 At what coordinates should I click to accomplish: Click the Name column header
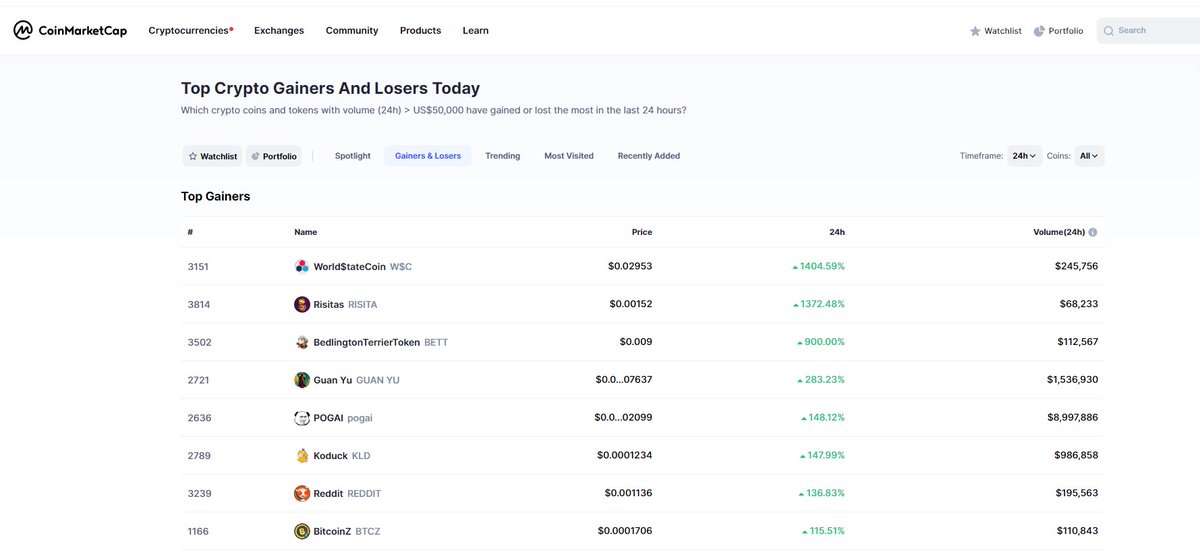pos(305,232)
